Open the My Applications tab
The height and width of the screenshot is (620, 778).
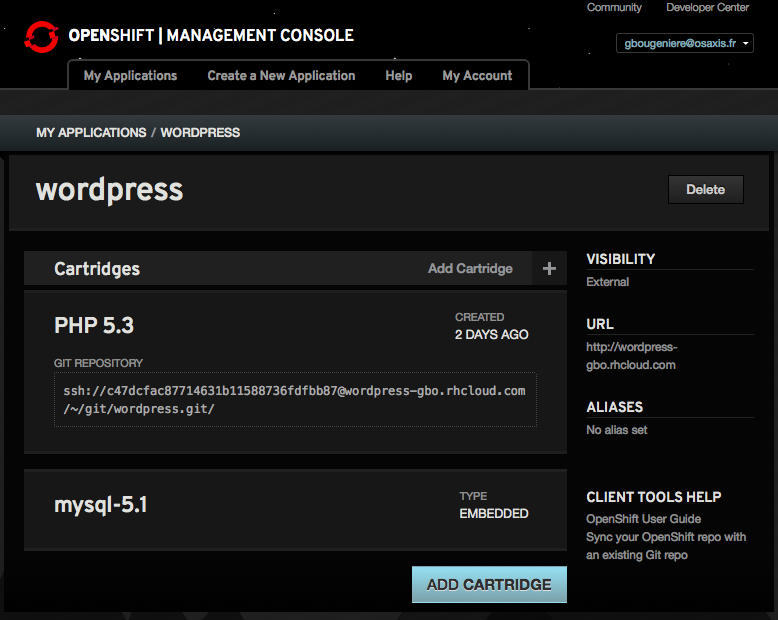(130, 75)
